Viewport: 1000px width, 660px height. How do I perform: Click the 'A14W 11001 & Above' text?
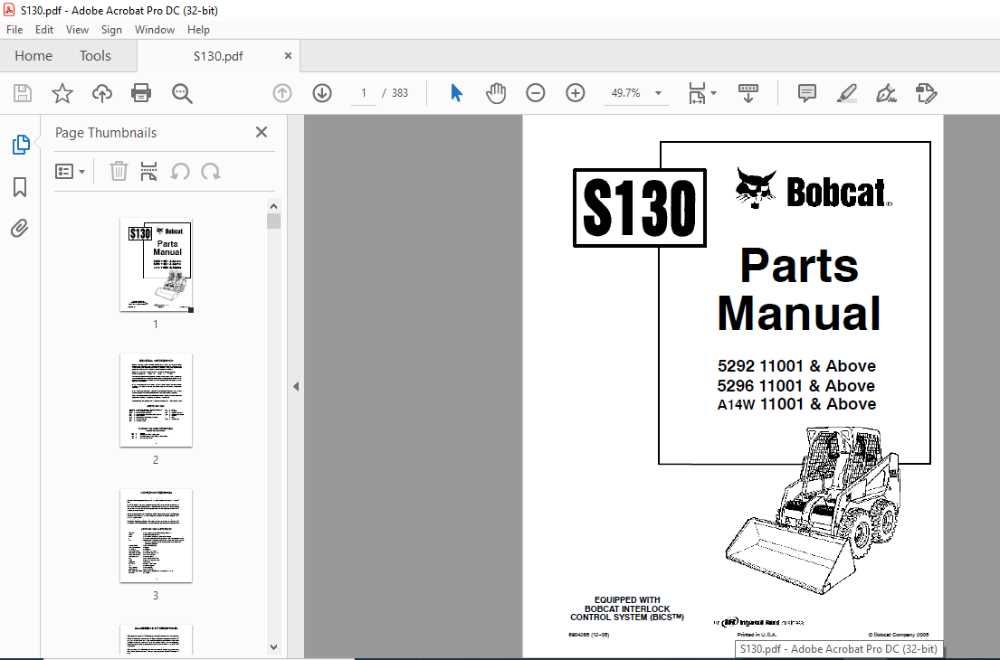point(797,404)
